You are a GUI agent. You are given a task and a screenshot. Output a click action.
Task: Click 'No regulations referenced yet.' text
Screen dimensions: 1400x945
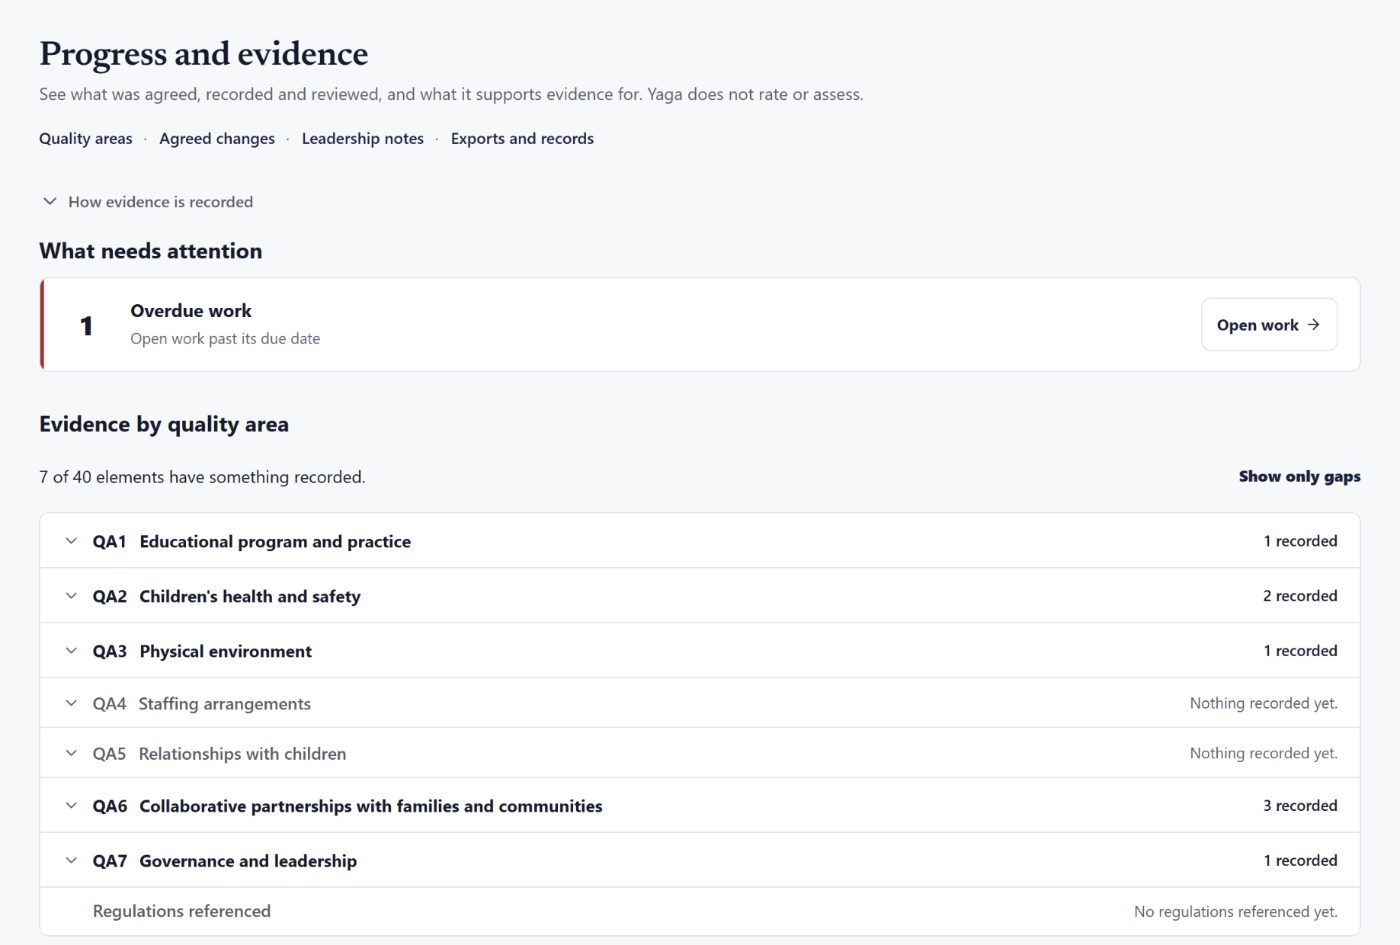tap(1236, 911)
